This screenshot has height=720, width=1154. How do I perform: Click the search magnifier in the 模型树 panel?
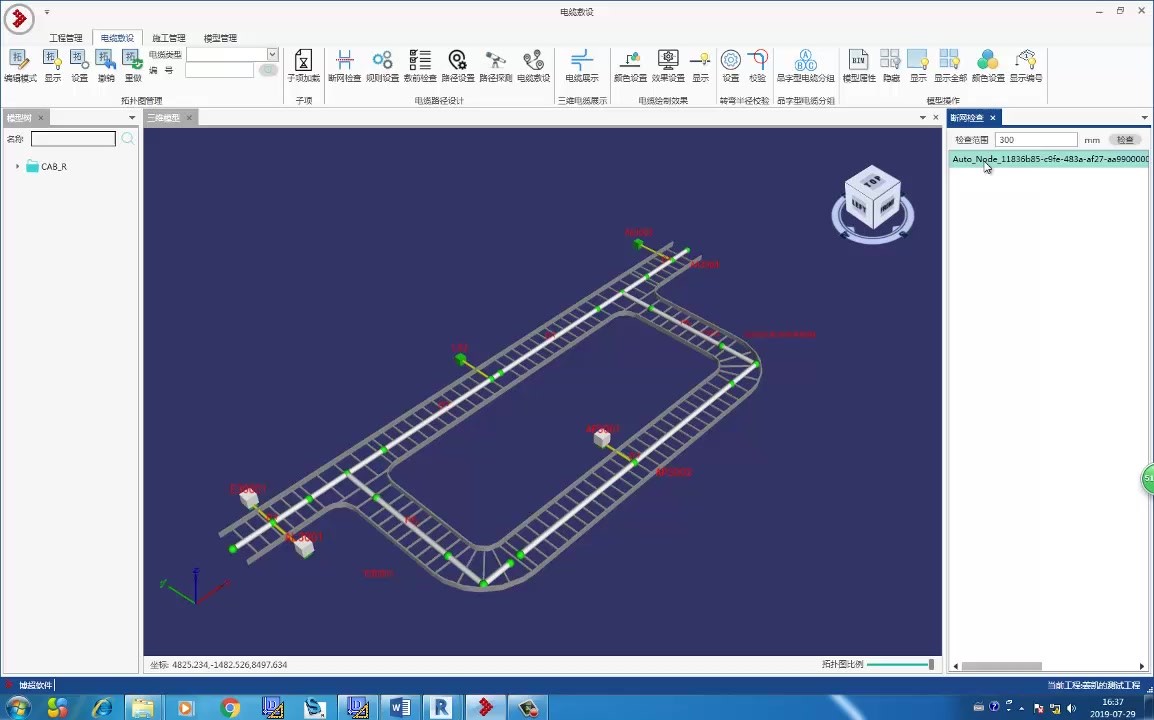(x=127, y=138)
